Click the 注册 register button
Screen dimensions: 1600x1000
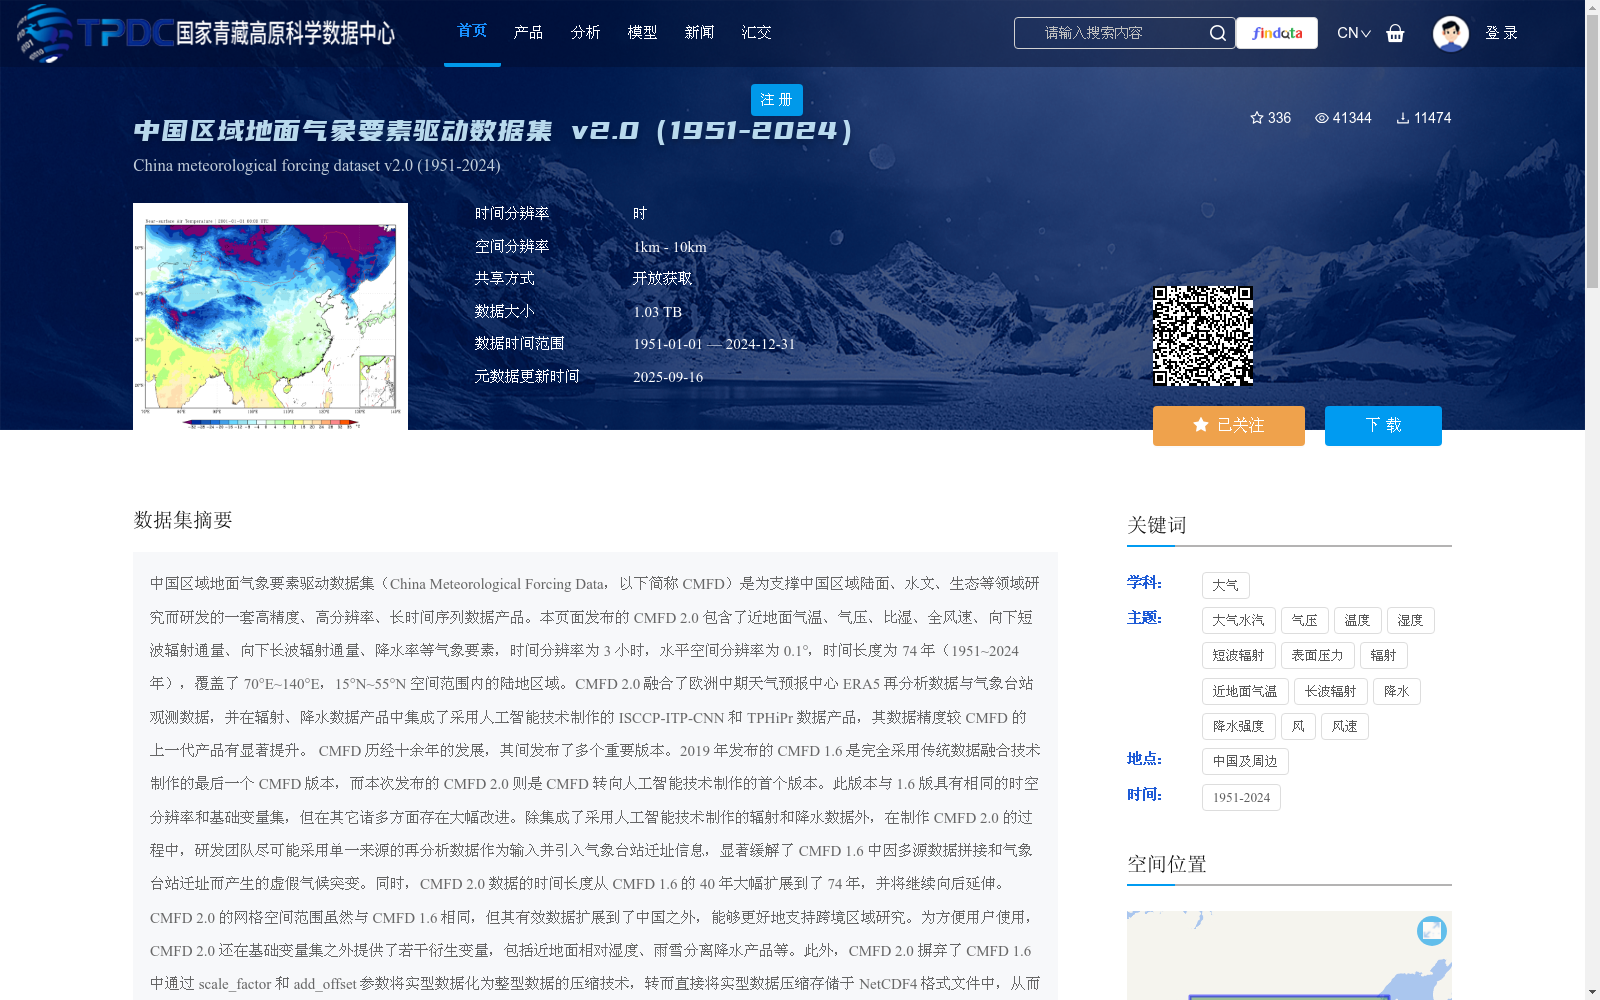pos(776,100)
